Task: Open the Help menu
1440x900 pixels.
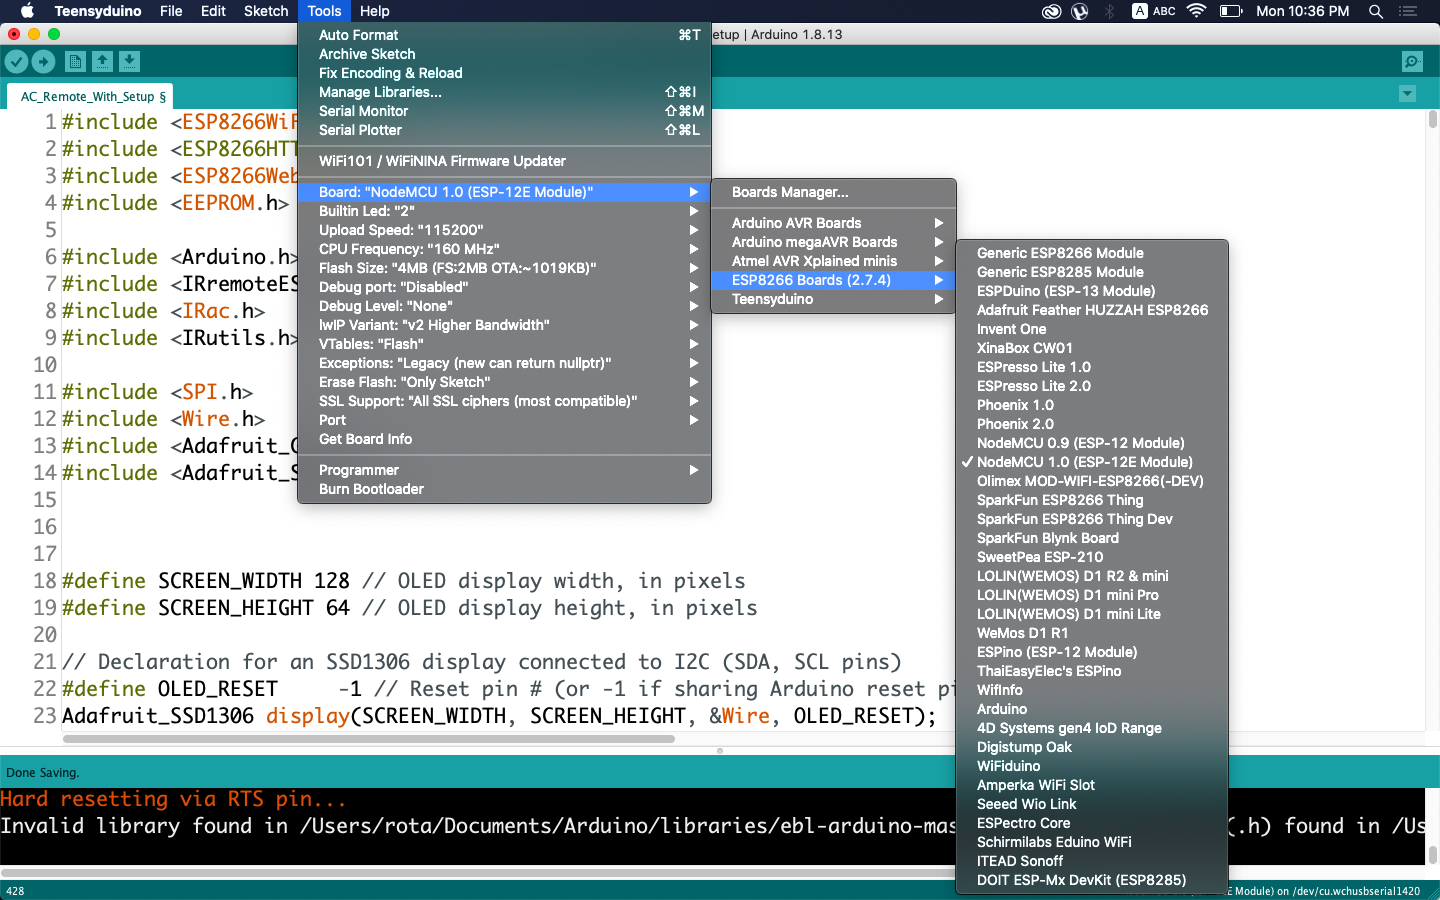Action: pyautogui.click(x=374, y=11)
